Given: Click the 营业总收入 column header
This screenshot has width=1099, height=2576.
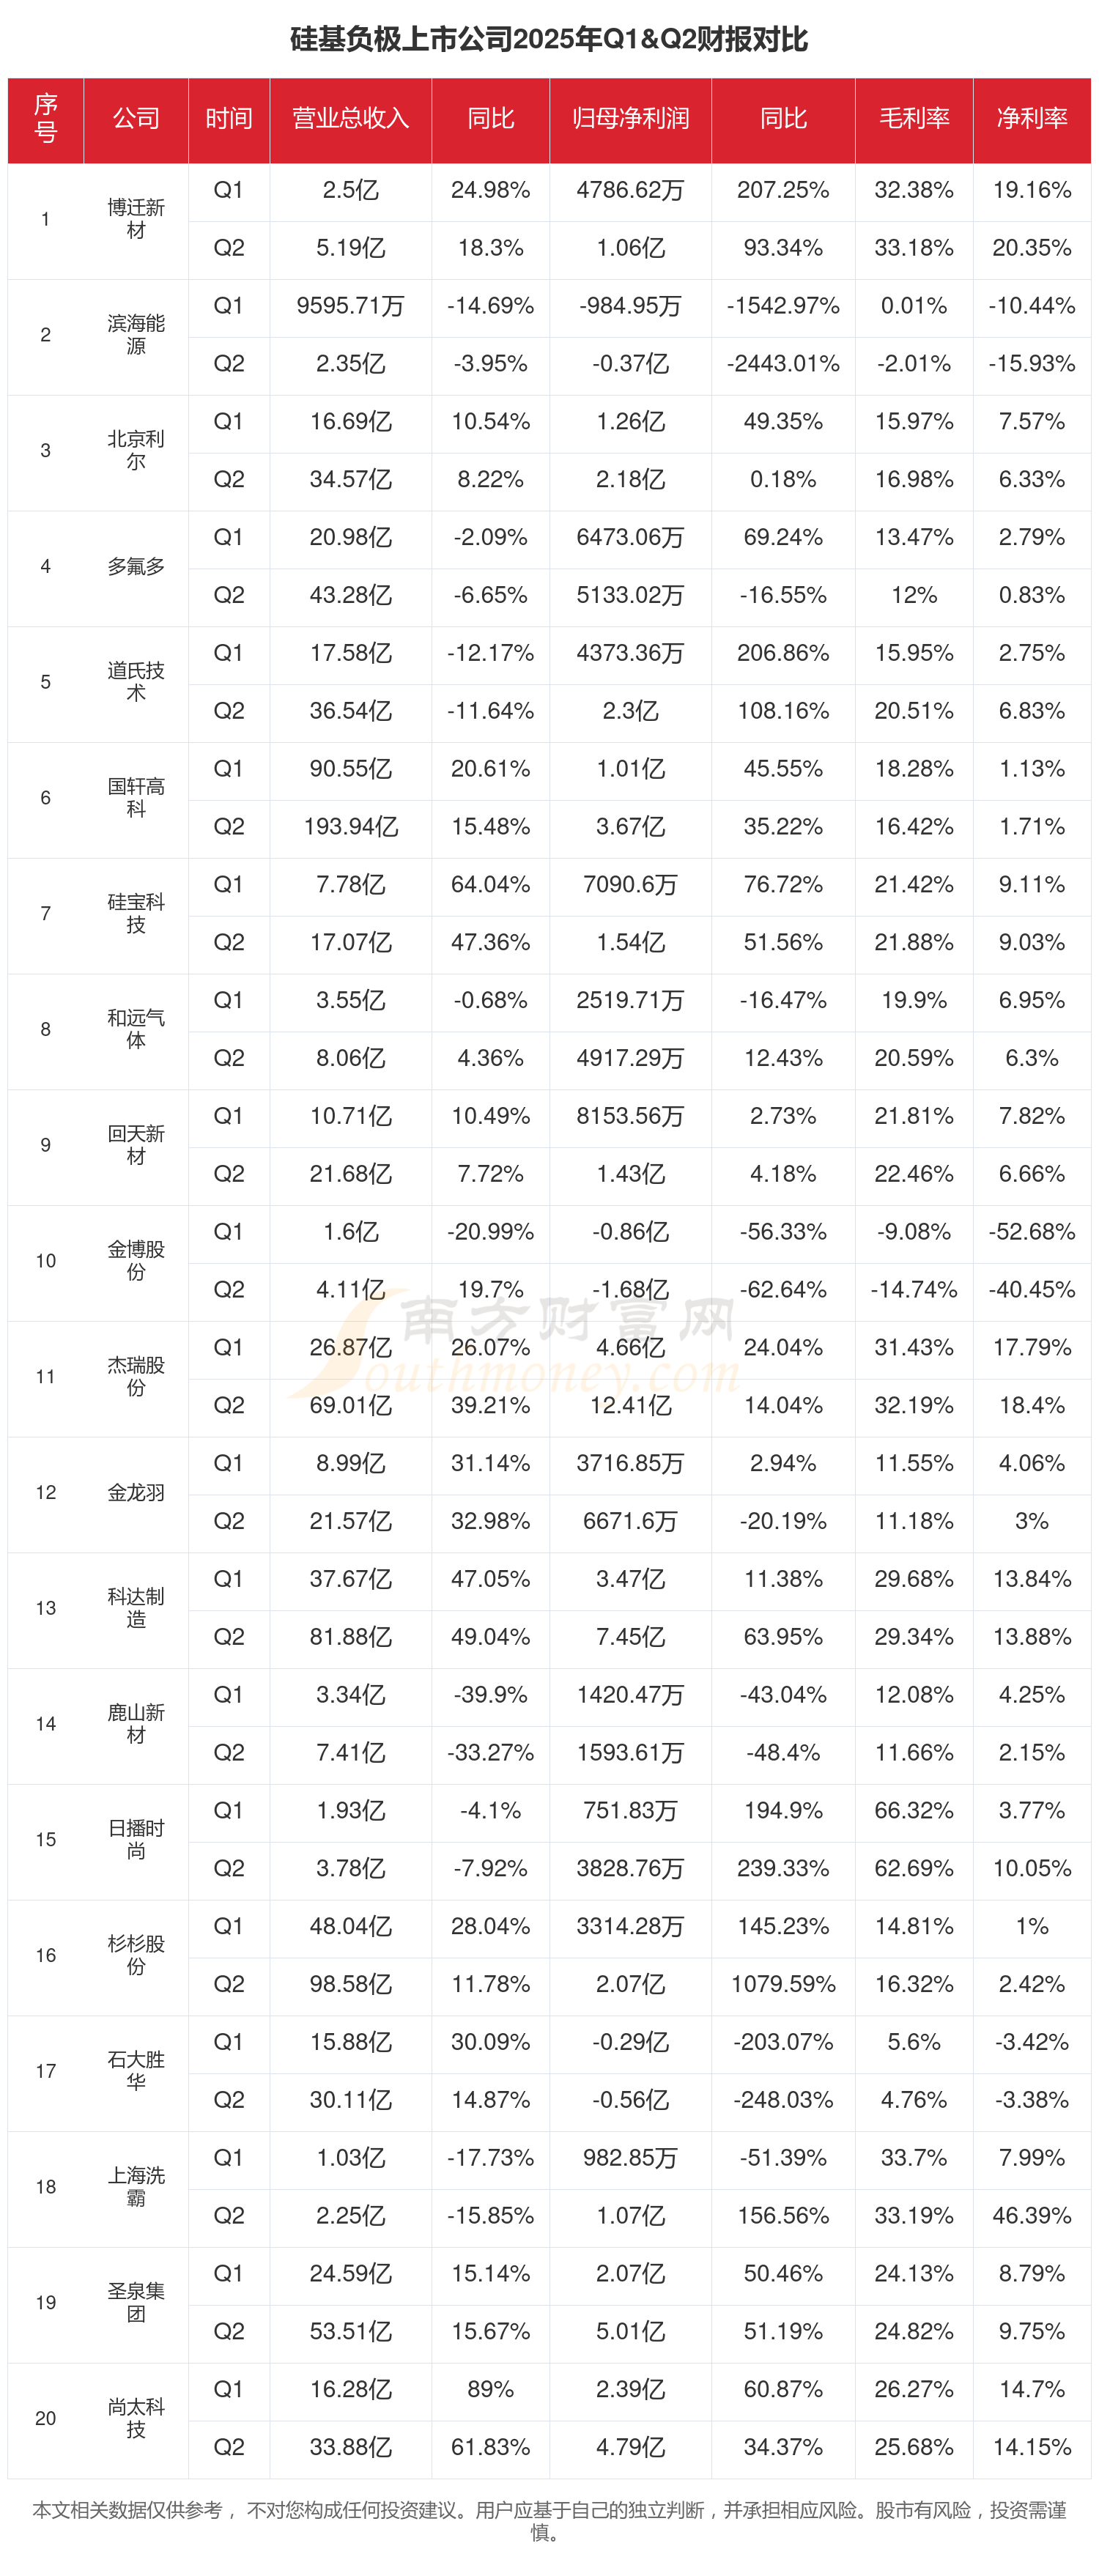Looking at the screenshot, I should click(x=350, y=119).
